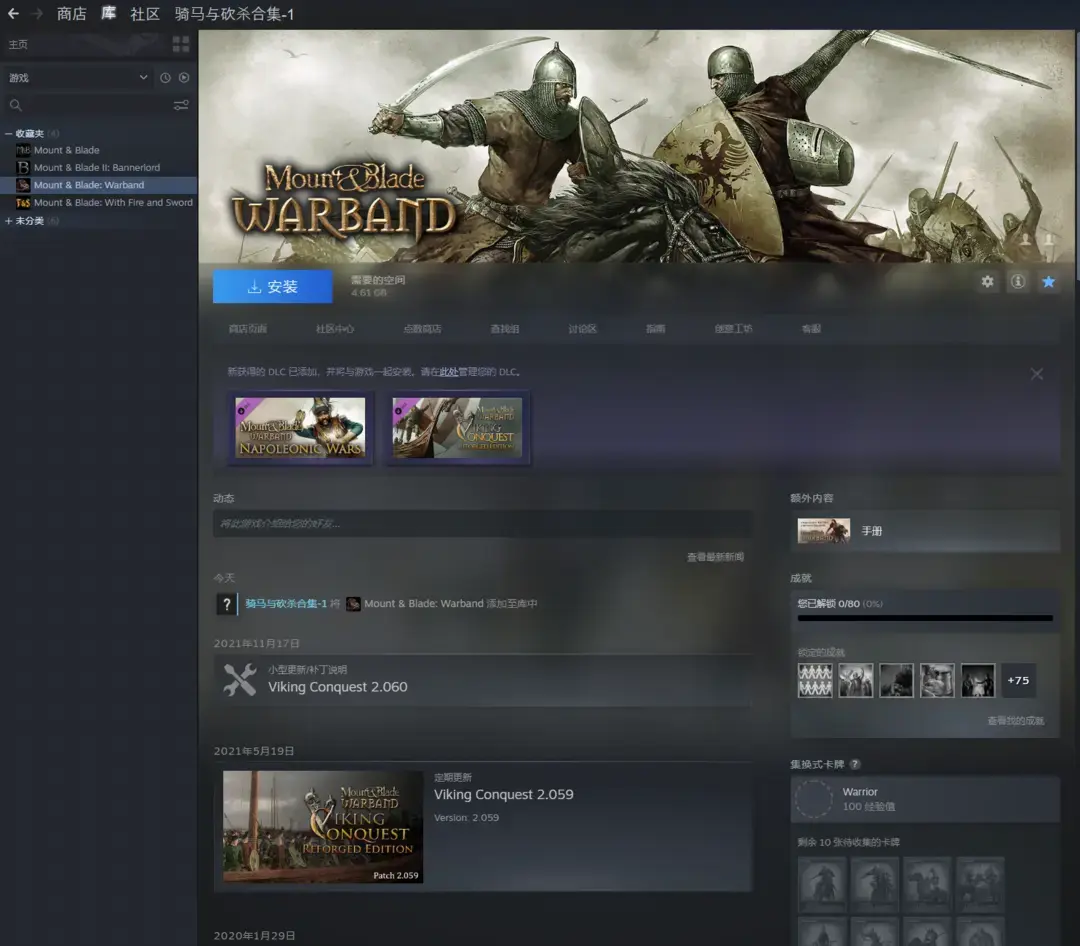The image size is (1080, 946).
Task: Open the Warrior badge 100 经验值 row
Action: (925, 799)
